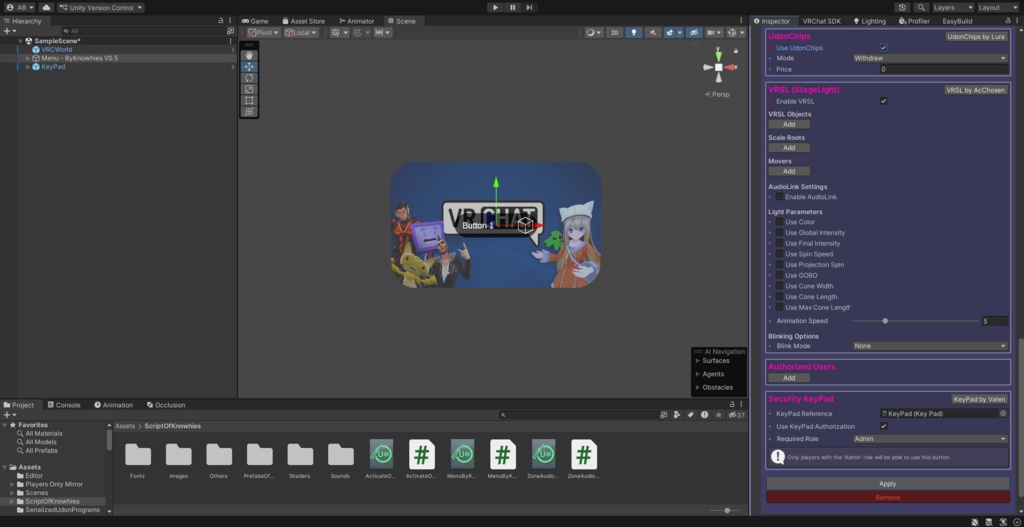Open the Layers dropdown

[953, 7]
